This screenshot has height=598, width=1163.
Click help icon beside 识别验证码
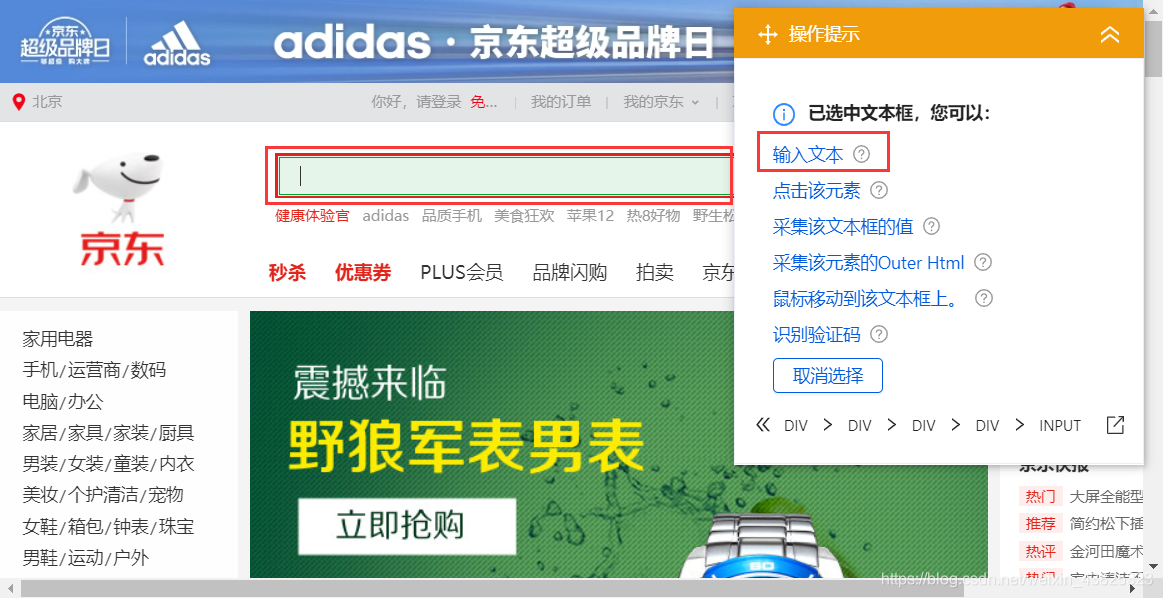(x=879, y=335)
